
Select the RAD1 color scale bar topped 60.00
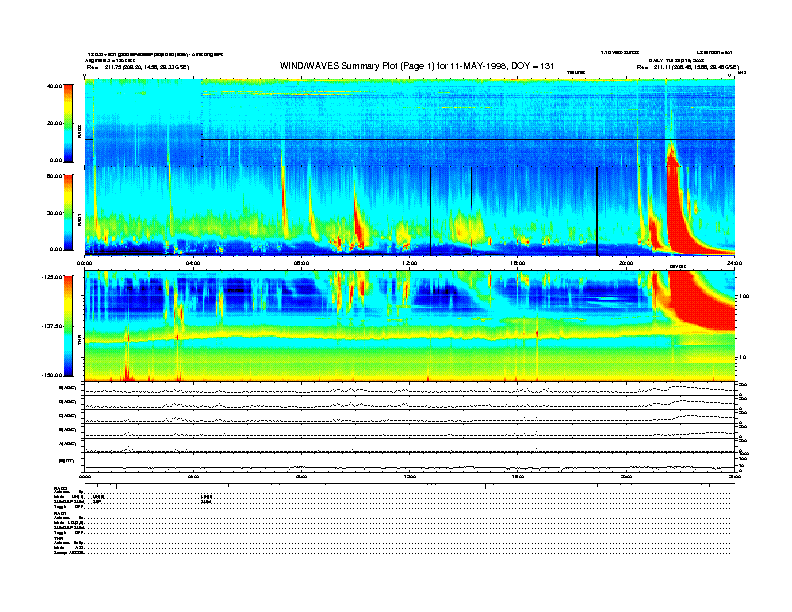(x=68, y=213)
